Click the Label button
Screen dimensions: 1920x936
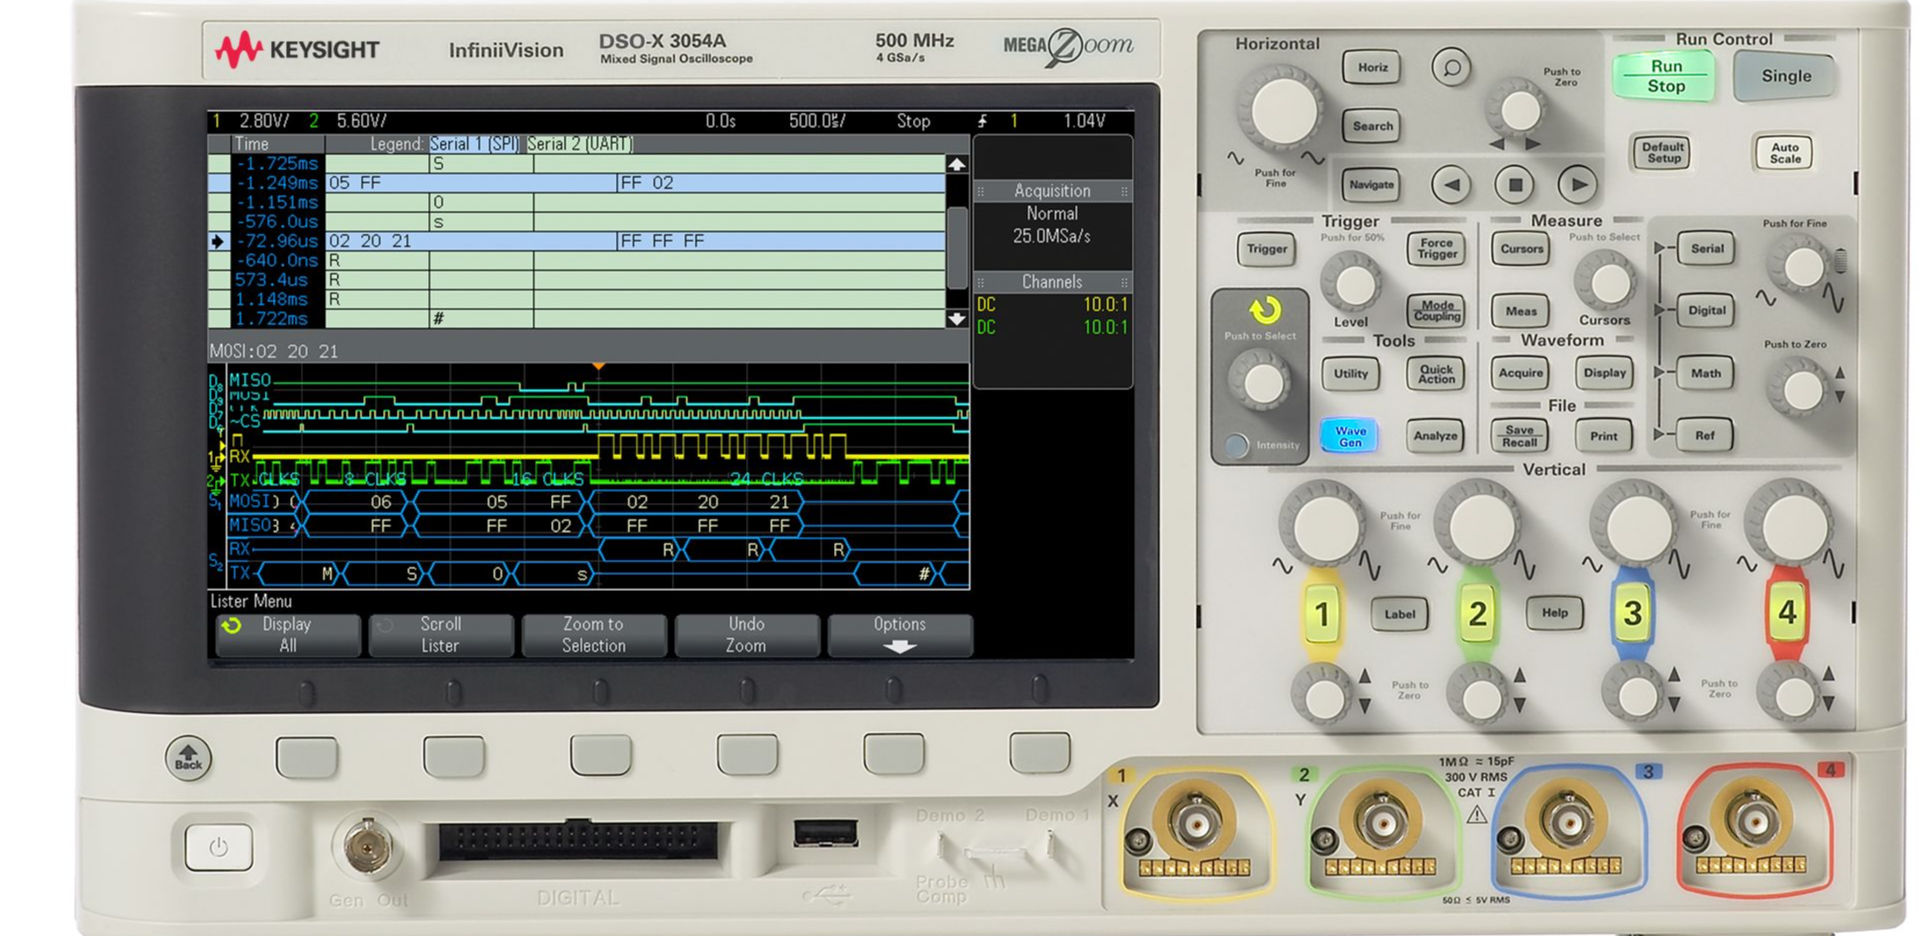point(1399,614)
